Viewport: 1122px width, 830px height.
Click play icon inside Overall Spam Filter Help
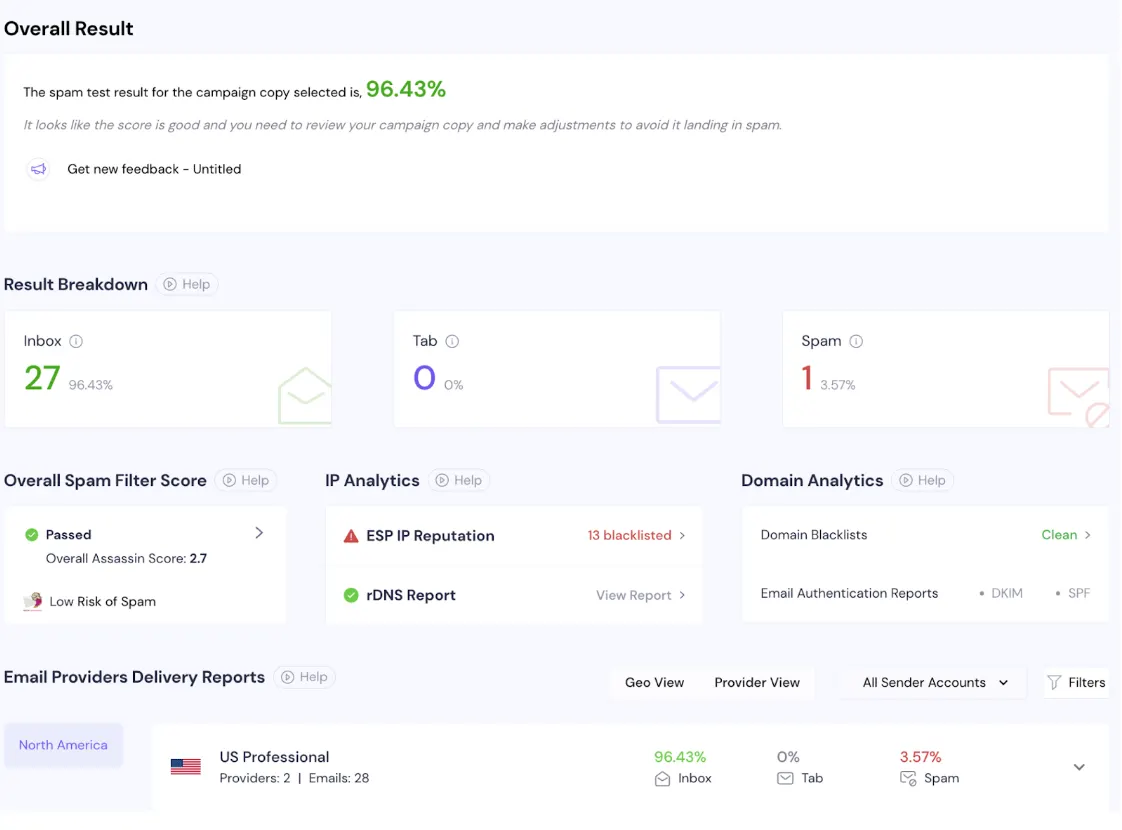click(229, 480)
